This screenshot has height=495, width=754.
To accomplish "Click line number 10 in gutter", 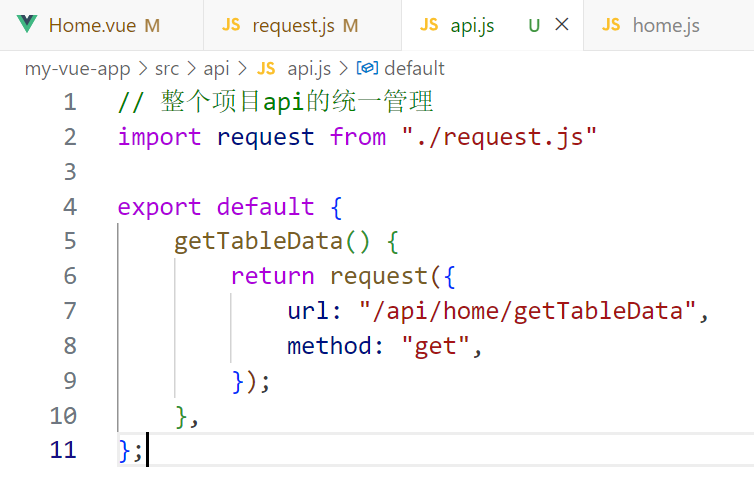I will (x=63, y=416).
